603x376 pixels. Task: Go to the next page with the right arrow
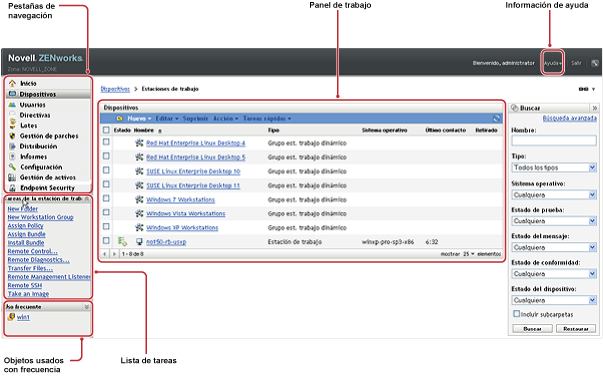(114, 254)
